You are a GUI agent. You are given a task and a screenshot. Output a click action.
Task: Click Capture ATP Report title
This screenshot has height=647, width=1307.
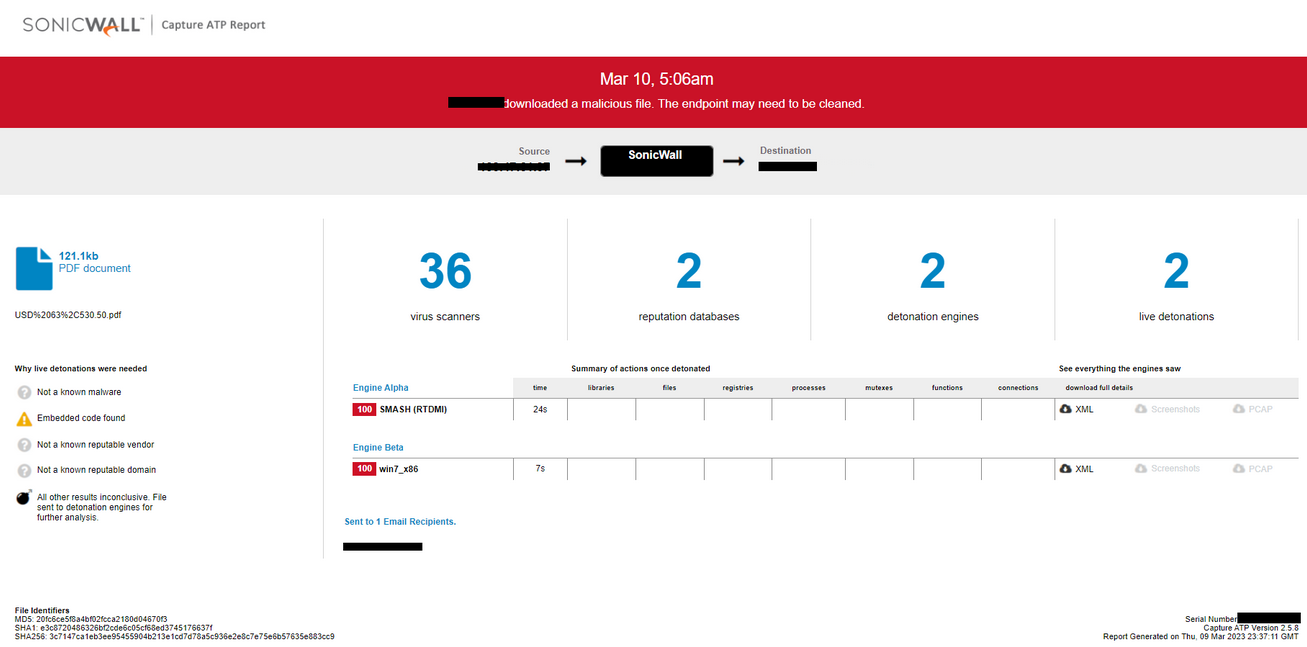pos(214,25)
